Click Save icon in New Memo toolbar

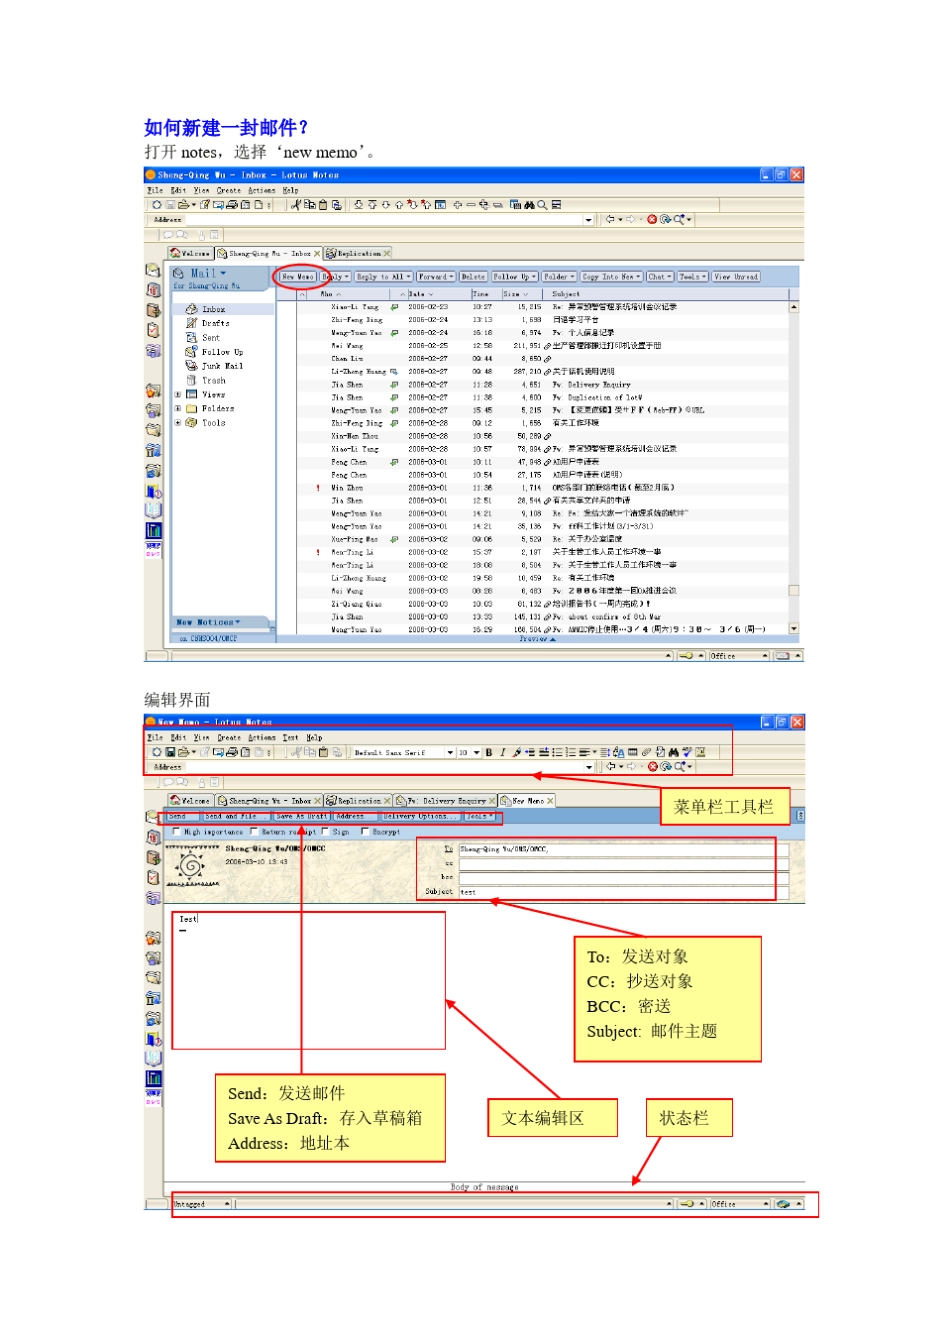(170, 753)
